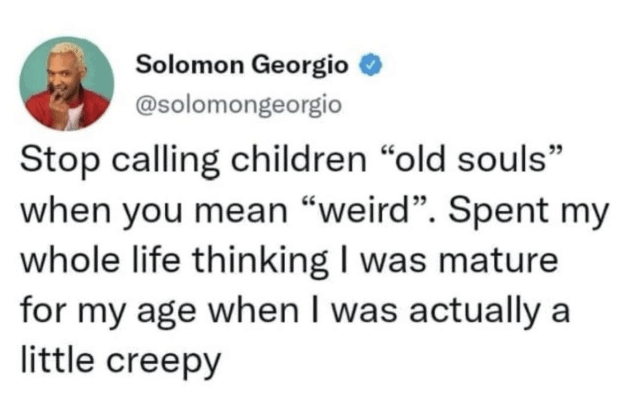
Task: Open the profile picture avatar
Action: pos(66,84)
